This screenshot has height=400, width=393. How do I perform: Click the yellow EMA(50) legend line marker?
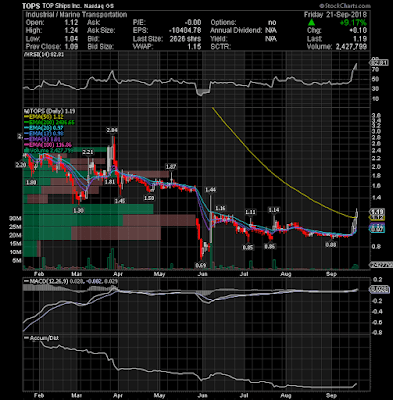(26, 117)
